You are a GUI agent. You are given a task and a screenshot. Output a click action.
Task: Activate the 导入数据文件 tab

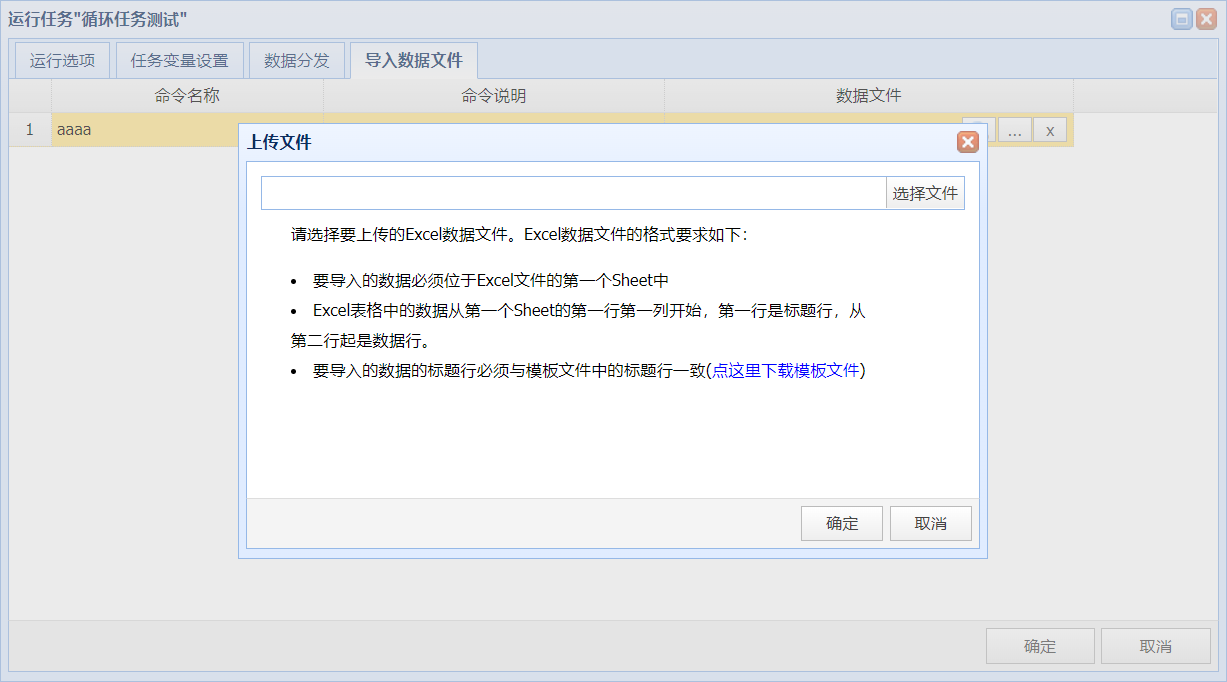coord(414,60)
